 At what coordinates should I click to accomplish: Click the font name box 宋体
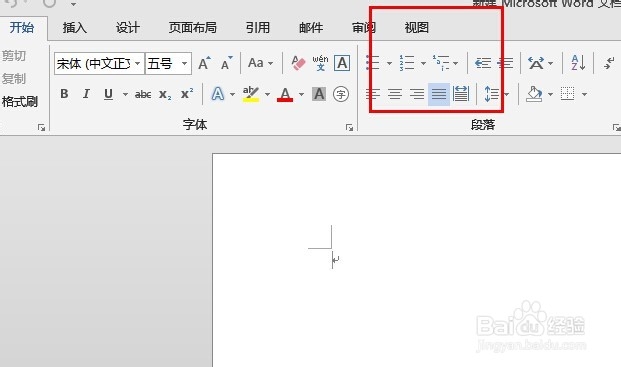point(93,63)
